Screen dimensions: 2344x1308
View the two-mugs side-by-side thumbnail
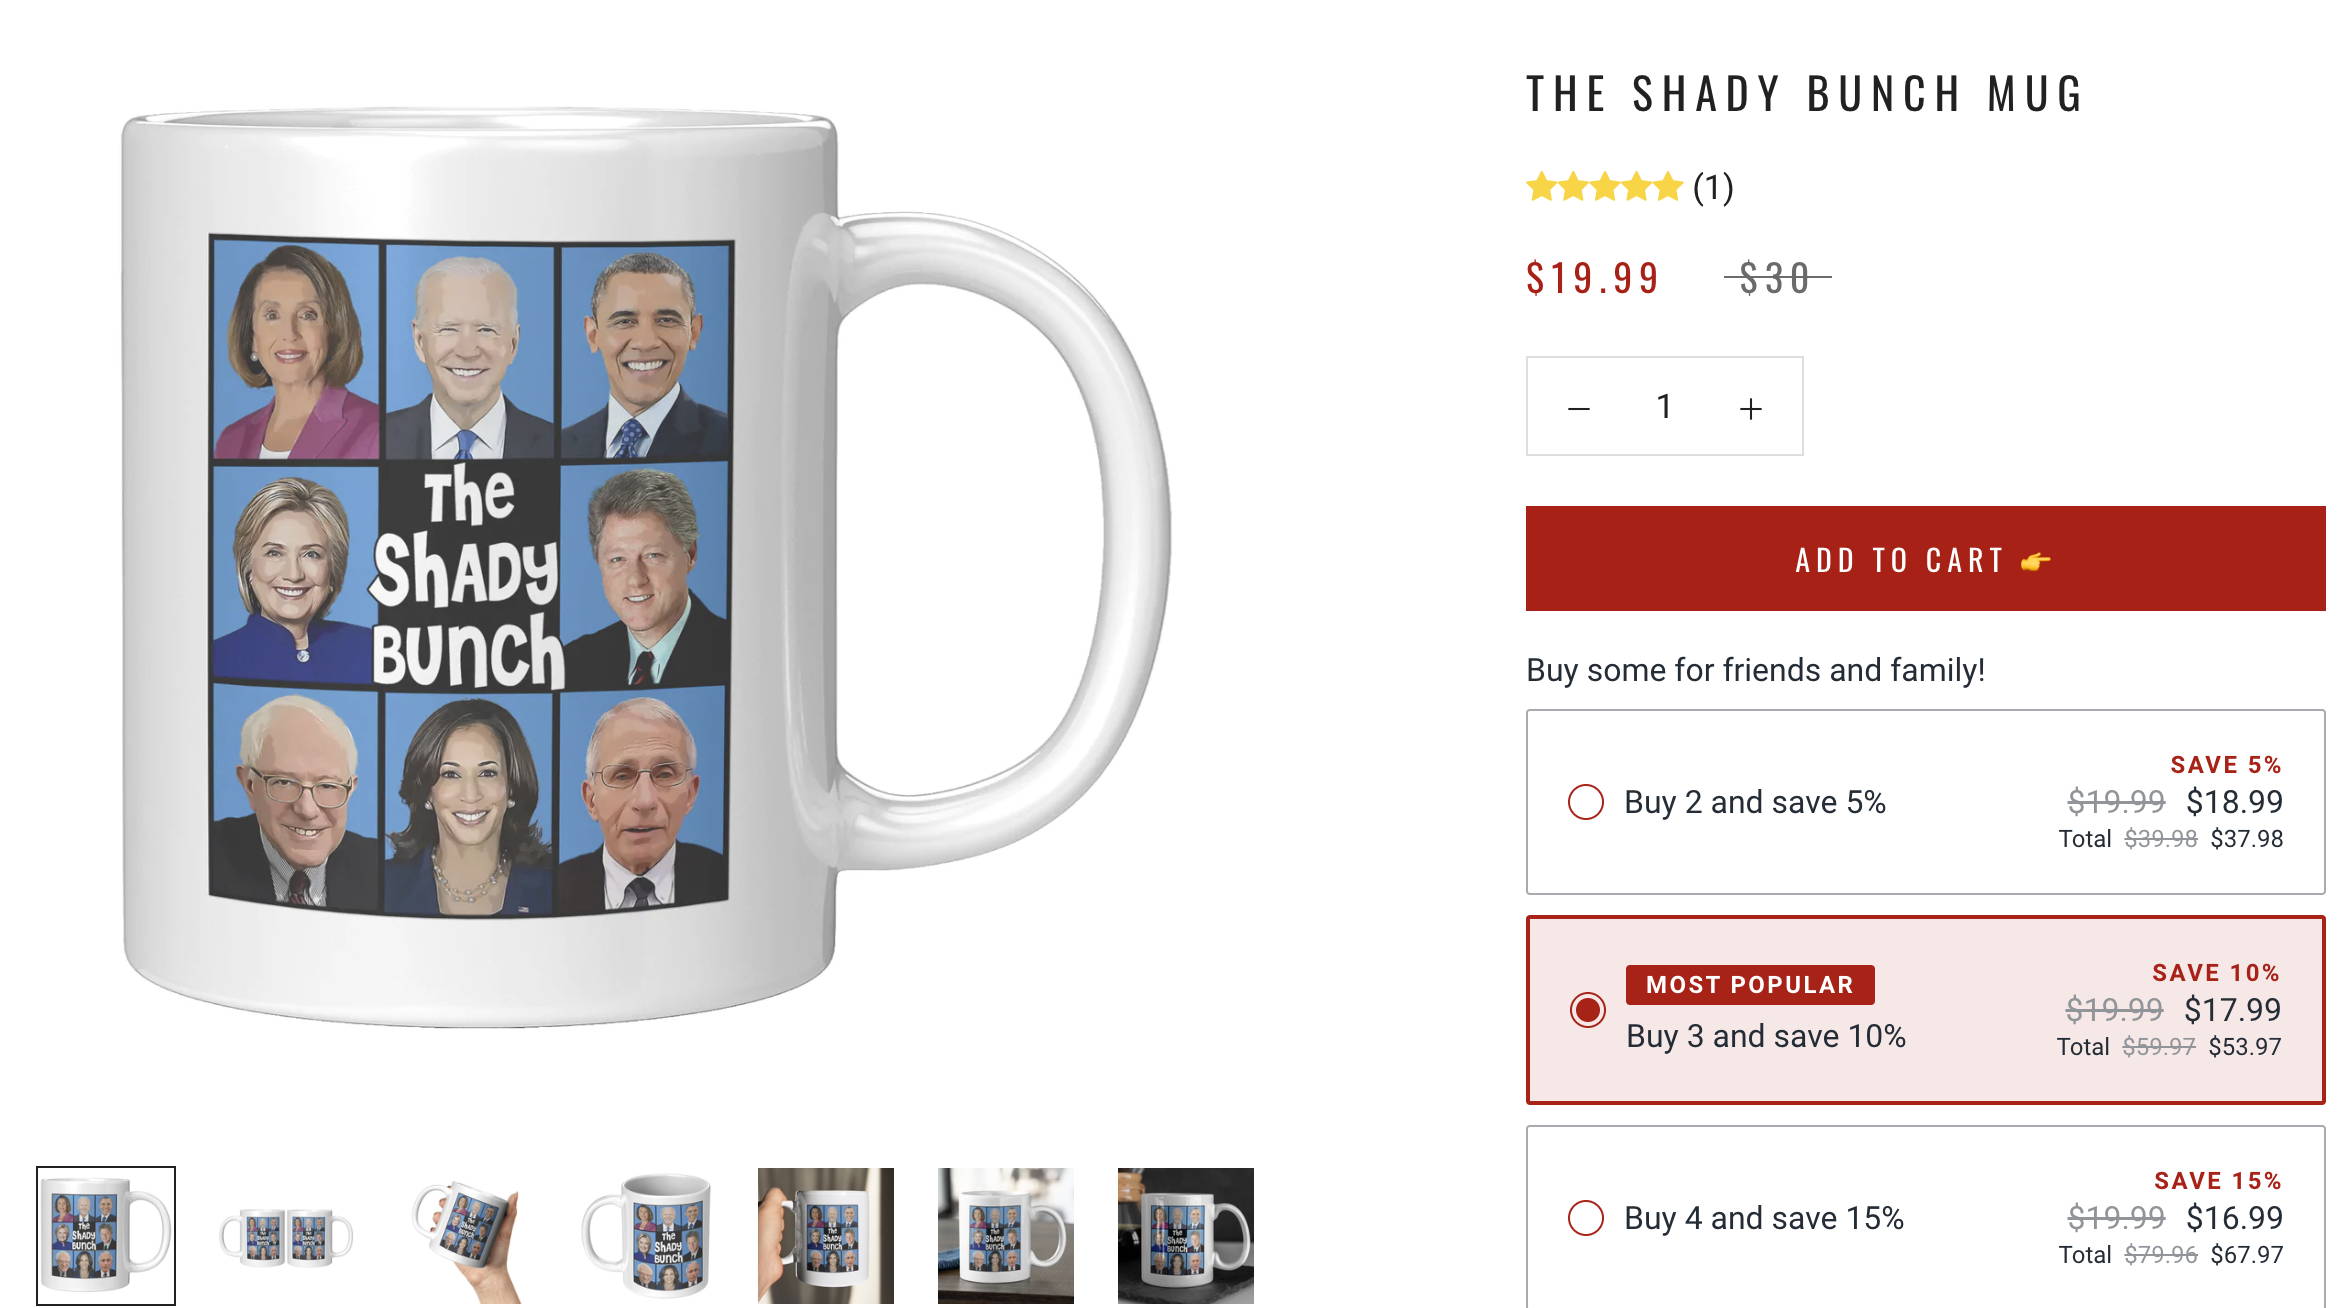(x=286, y=1236)
